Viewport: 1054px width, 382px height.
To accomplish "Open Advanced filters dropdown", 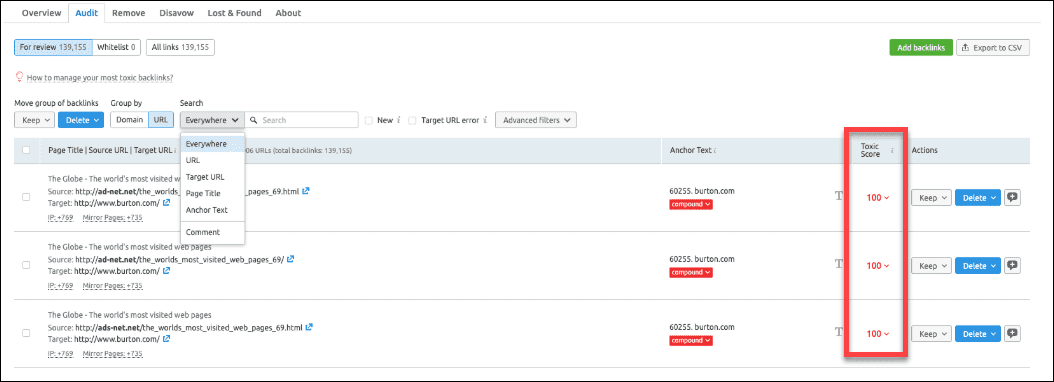I will (x=536, y=120).
